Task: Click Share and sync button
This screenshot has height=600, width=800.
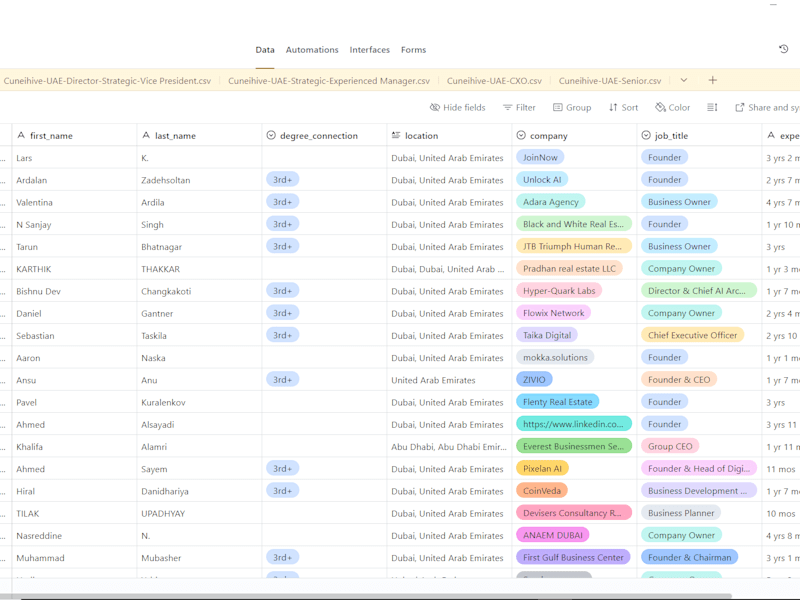Action: point(767,107)
